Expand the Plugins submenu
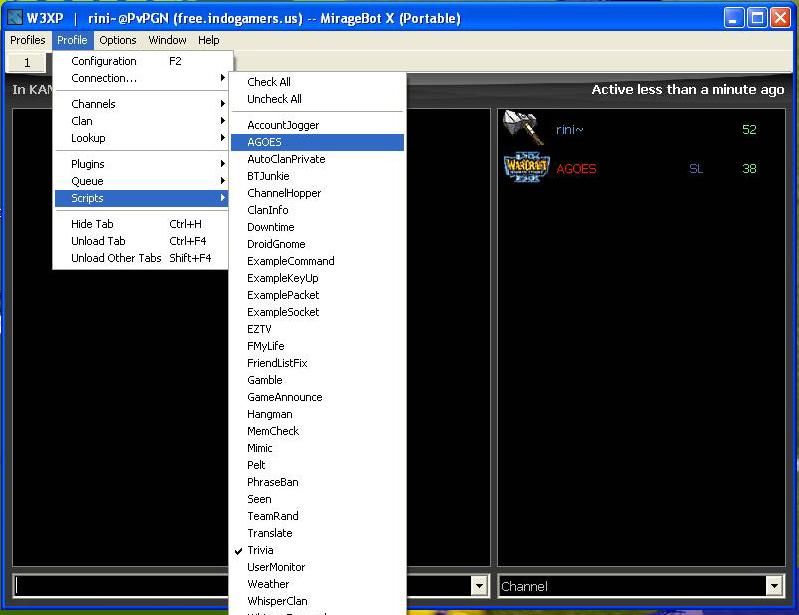The image size is (799, 615). (142, 164)
